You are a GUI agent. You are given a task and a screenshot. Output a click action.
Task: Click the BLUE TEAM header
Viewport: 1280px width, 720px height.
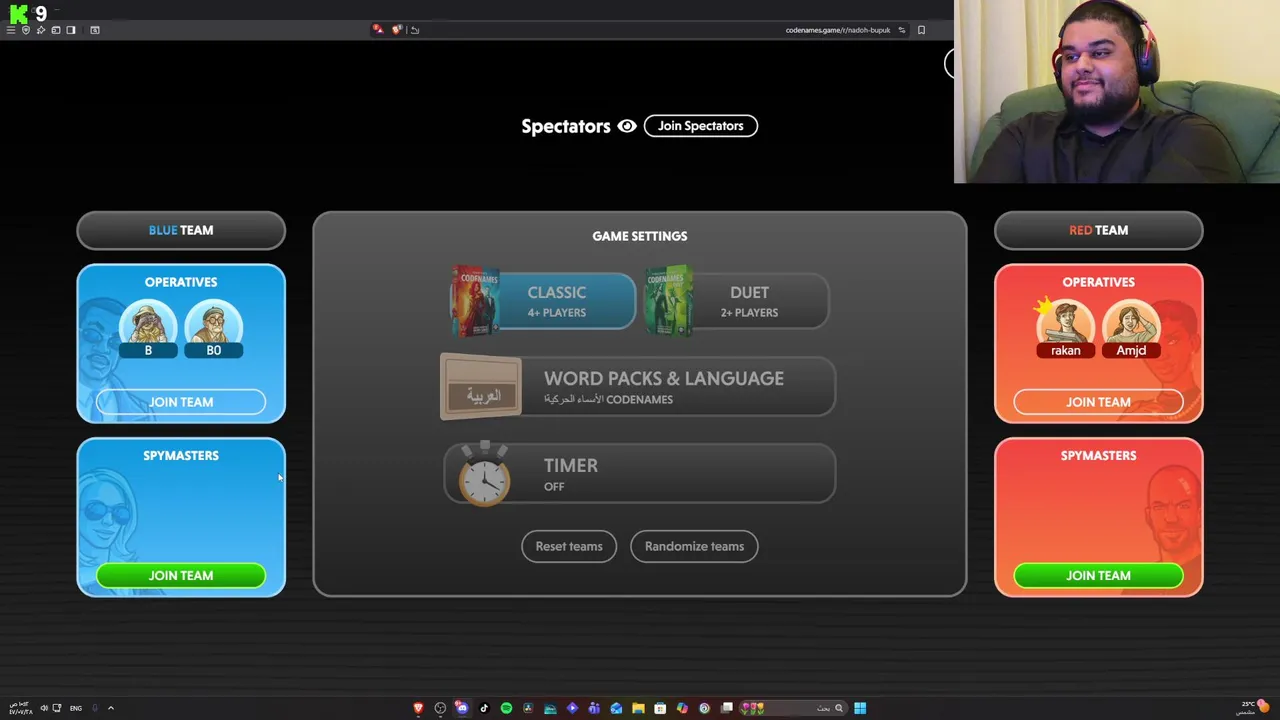click(181, 230)
